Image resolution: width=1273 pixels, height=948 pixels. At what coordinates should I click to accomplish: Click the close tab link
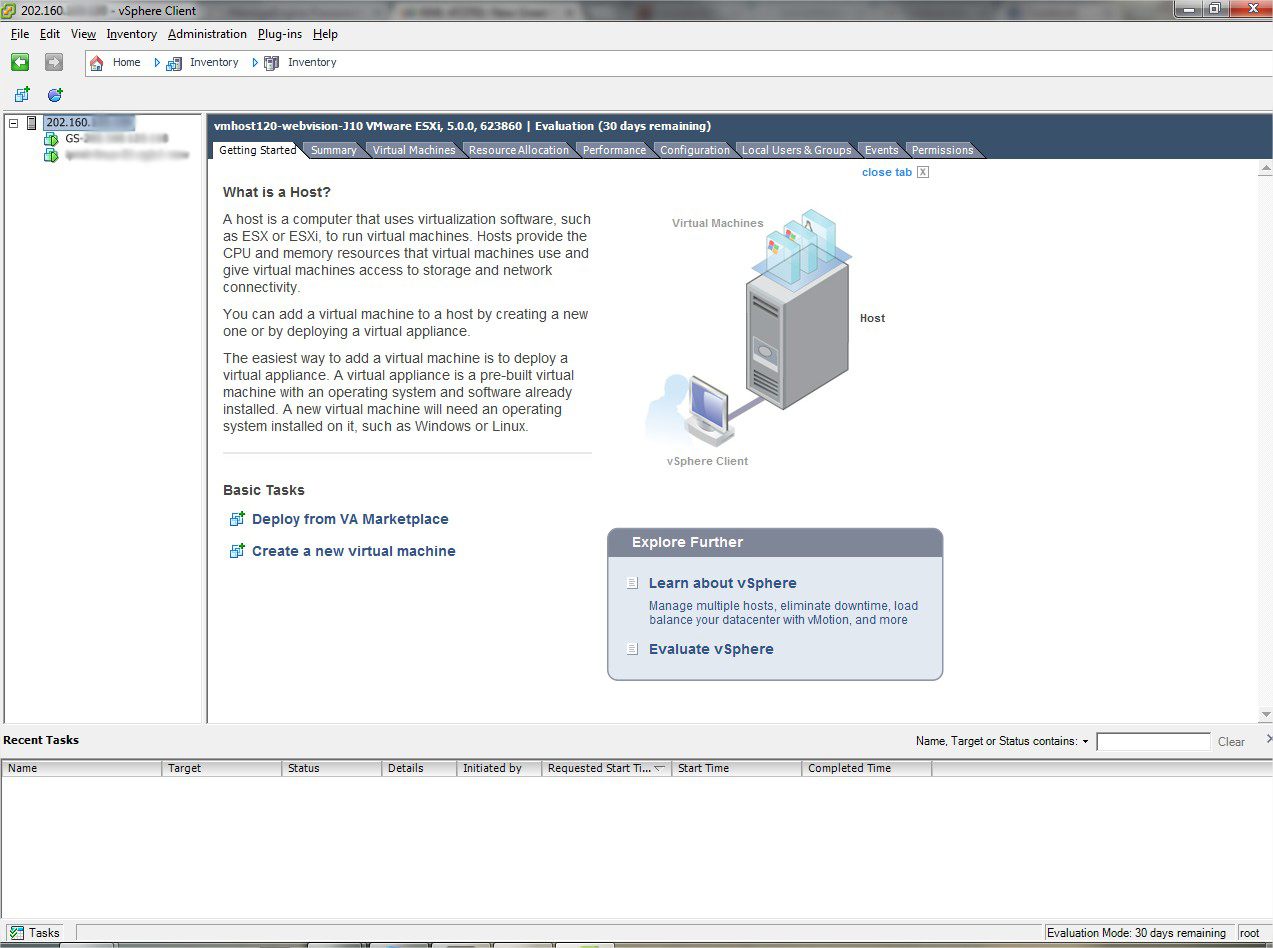[887, 172]
